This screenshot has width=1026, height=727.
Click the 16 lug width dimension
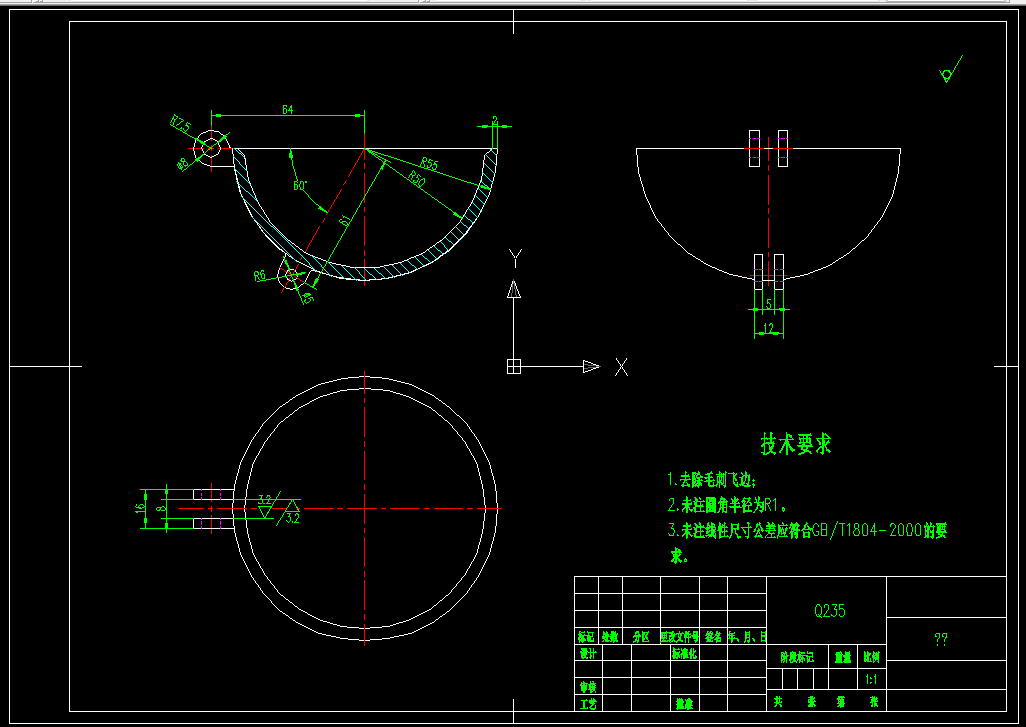[x=139, y=508]
